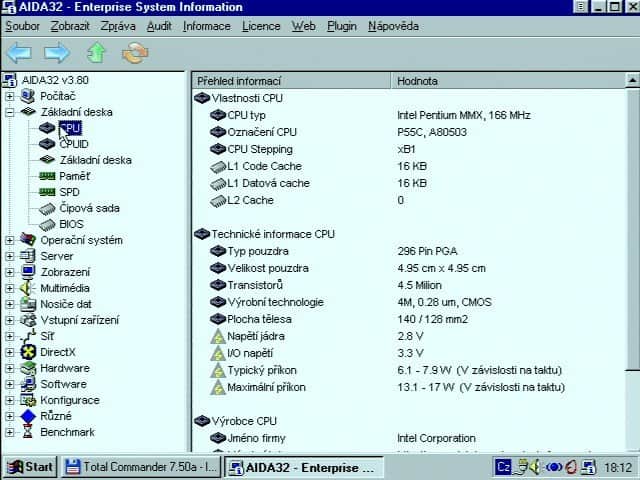Open the Zobrazit menu
The height and width of the screenshot is (480, 640).
(x=70, y=27)
